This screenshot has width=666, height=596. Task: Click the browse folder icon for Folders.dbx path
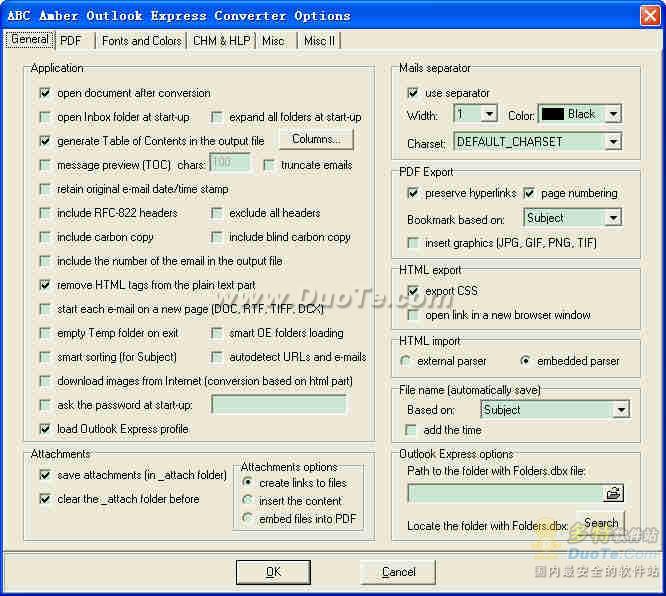pos(613,493)
